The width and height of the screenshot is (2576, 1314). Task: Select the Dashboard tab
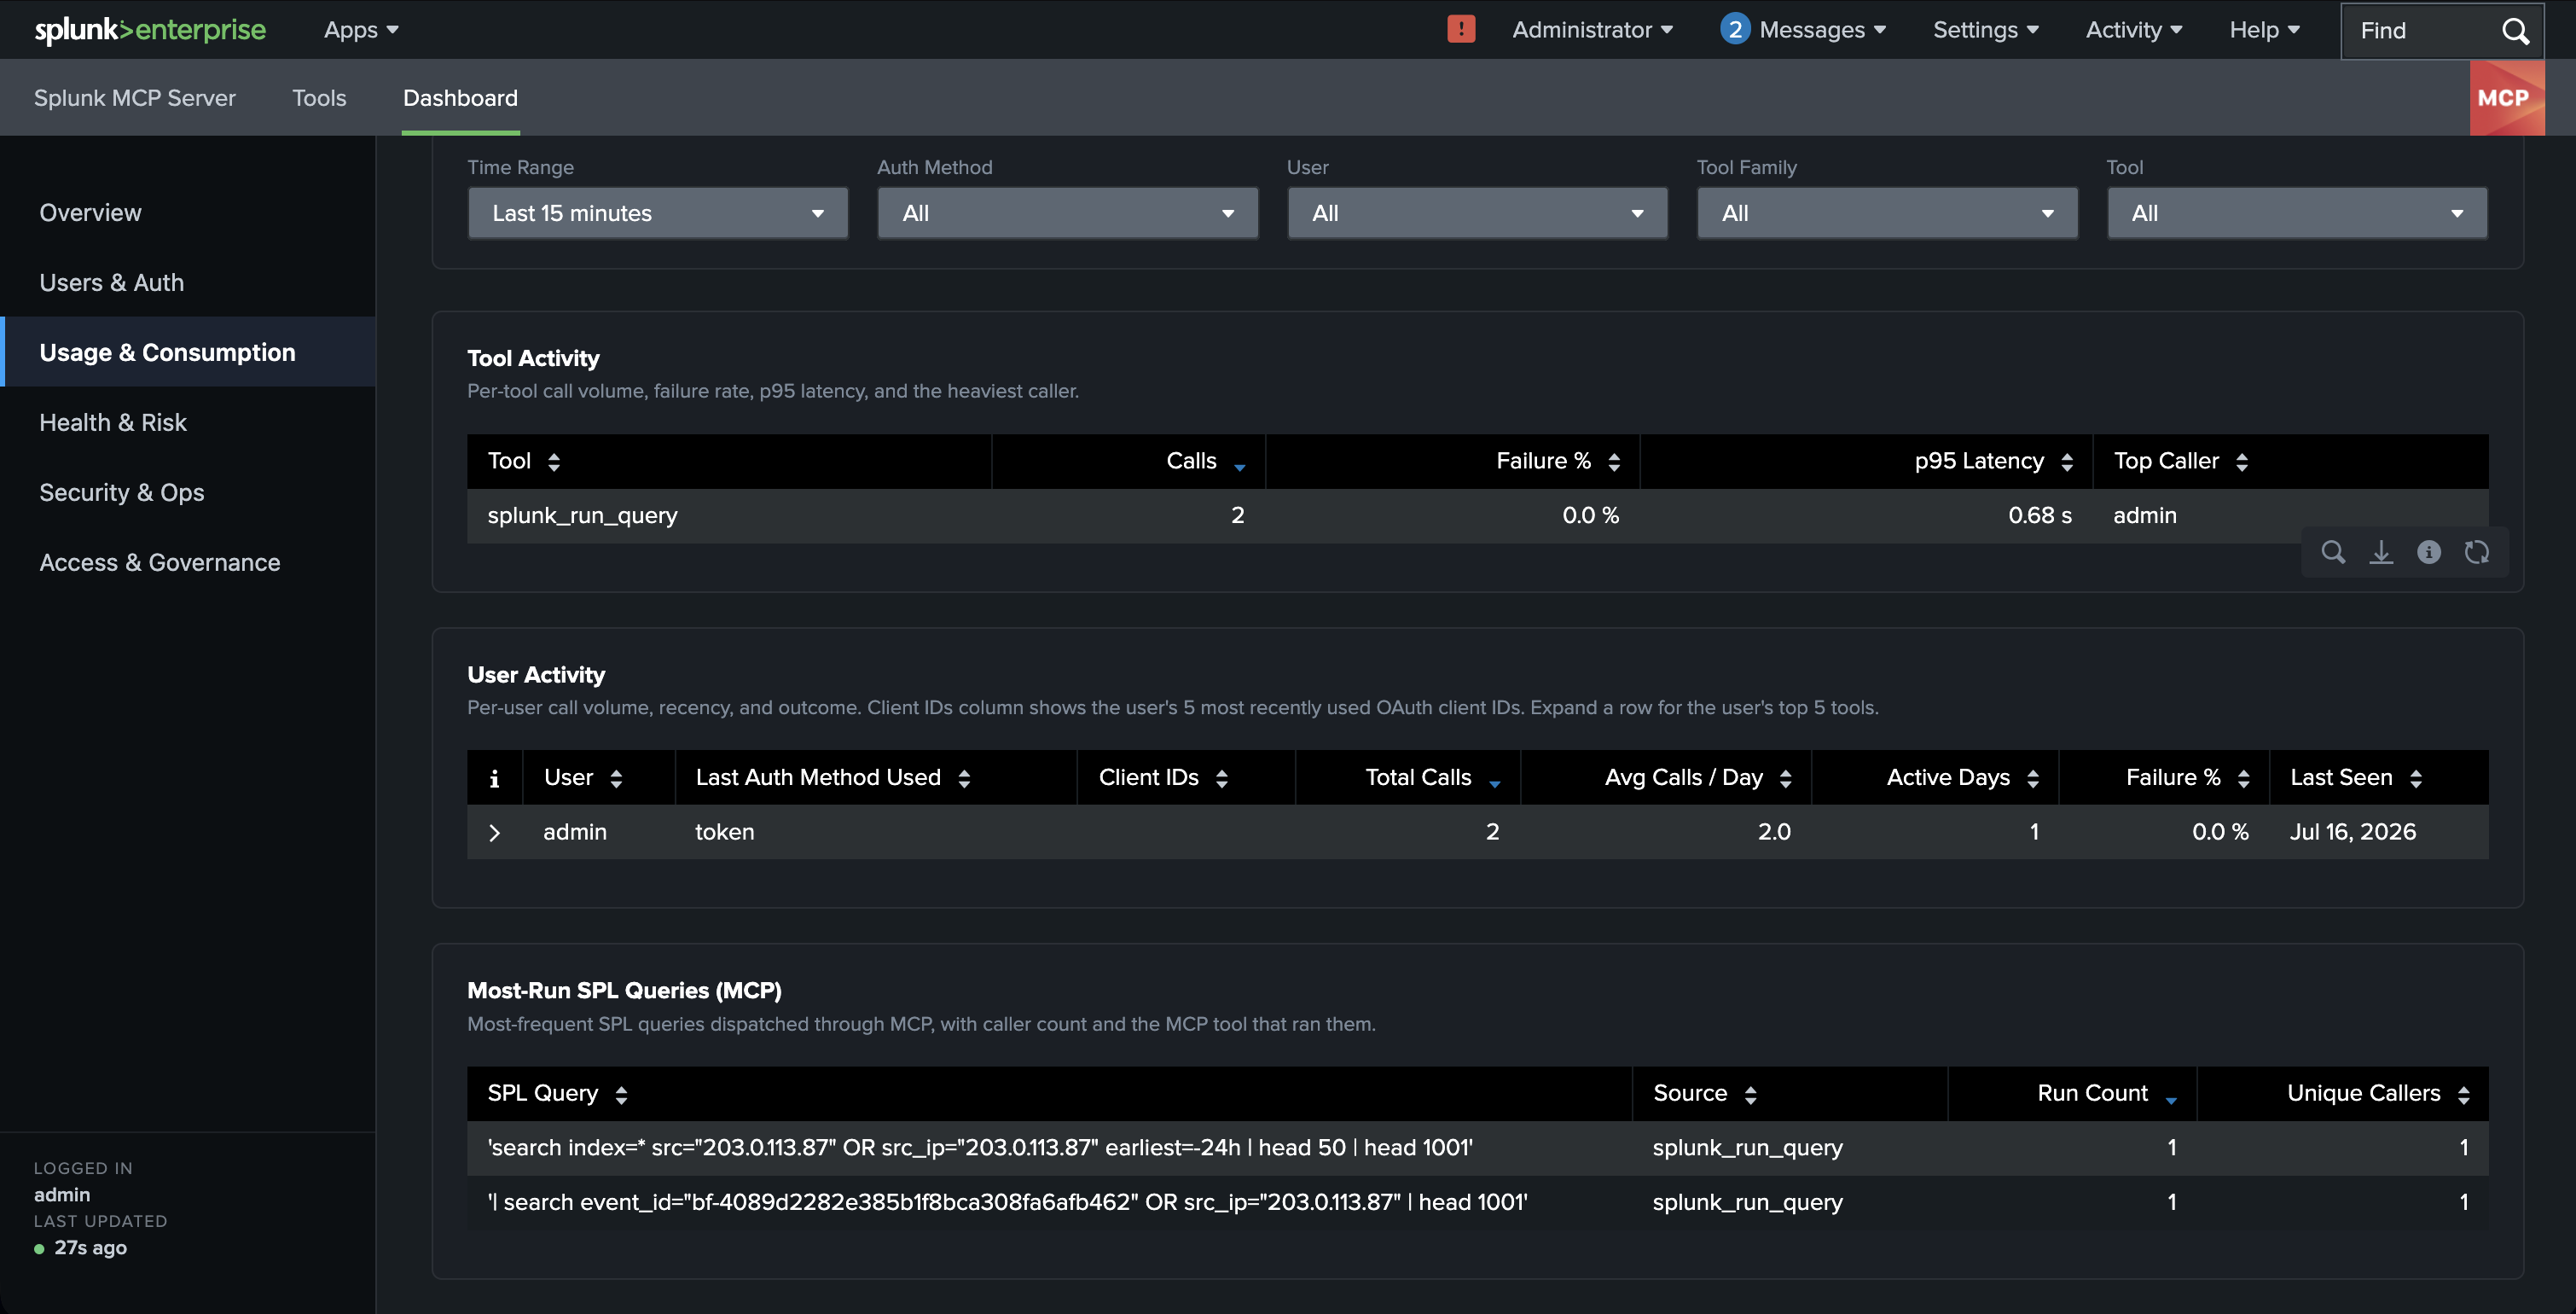[460, 98]
